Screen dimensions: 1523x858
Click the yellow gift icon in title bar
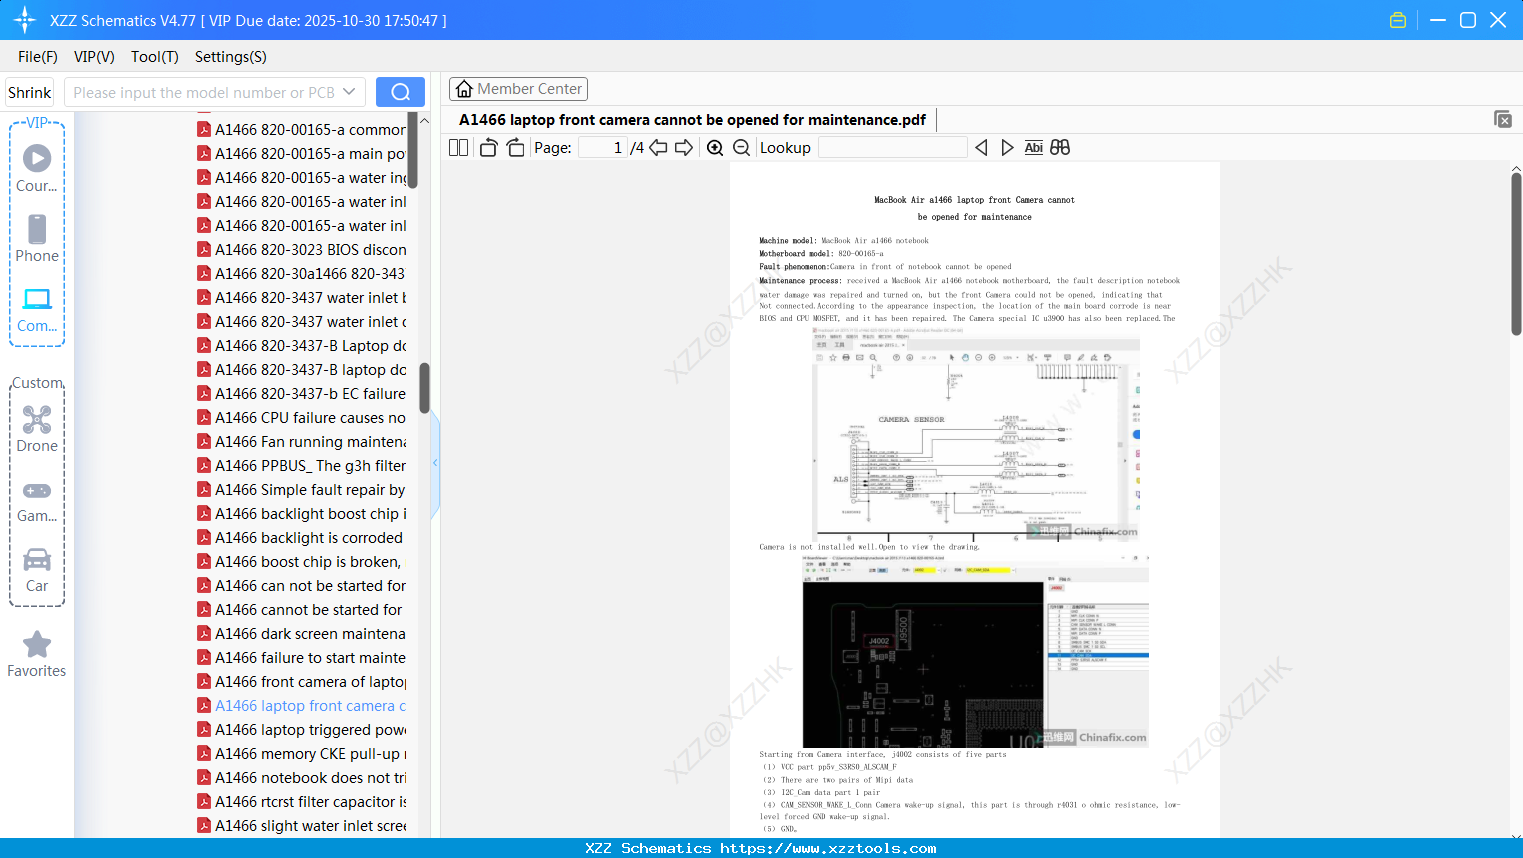1398,20
